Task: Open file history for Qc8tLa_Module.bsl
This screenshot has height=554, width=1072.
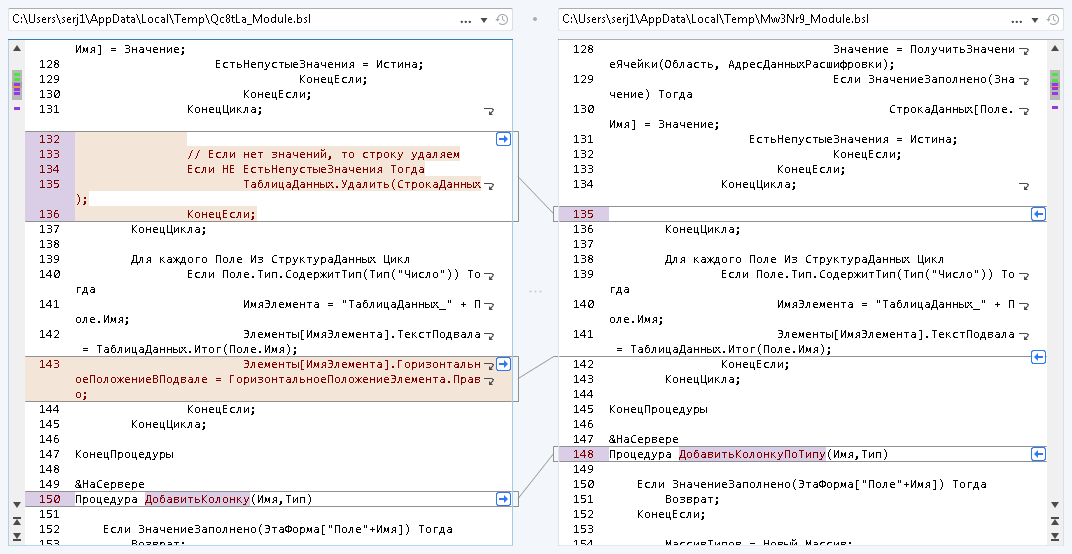Action: [x=502, y=20]
